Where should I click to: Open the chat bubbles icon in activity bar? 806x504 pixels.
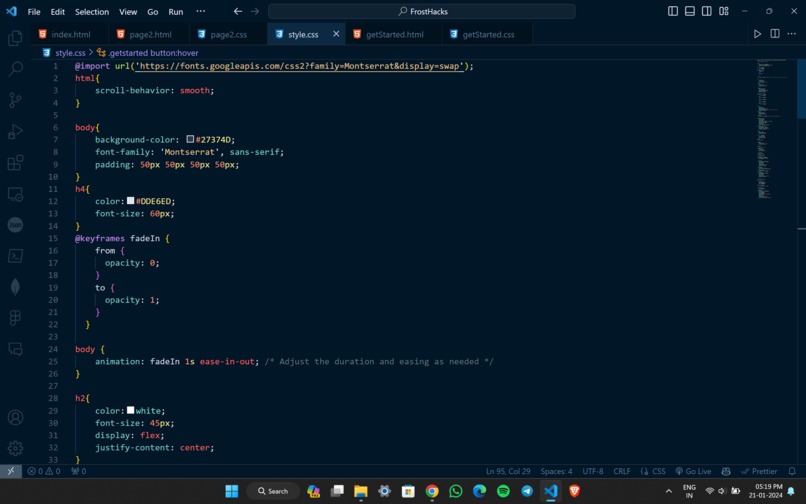coord(15,349)
